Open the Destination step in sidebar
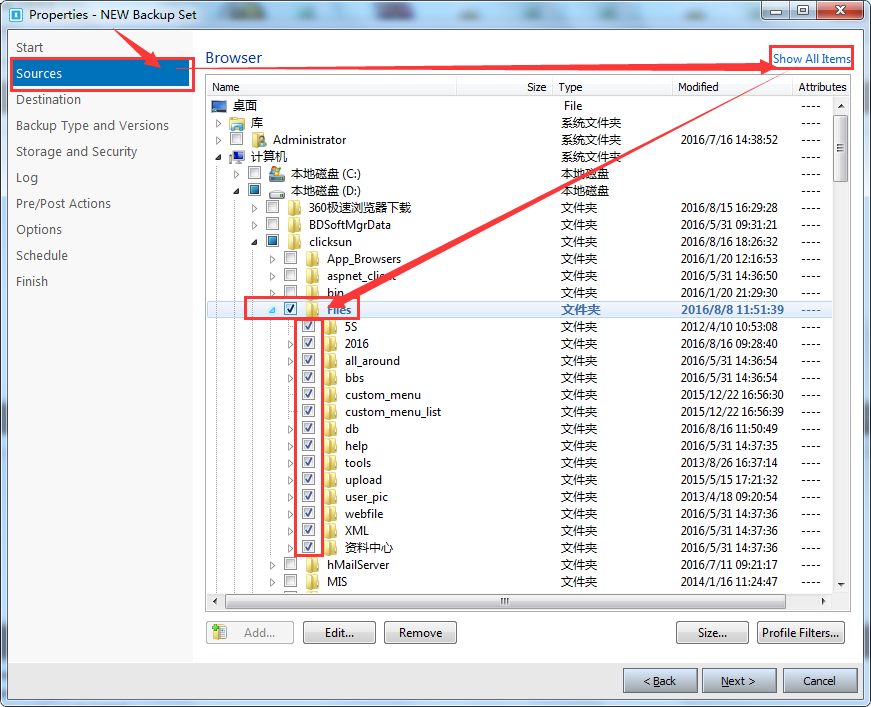Viewport: 871px width, 707px height. (48, 100)
